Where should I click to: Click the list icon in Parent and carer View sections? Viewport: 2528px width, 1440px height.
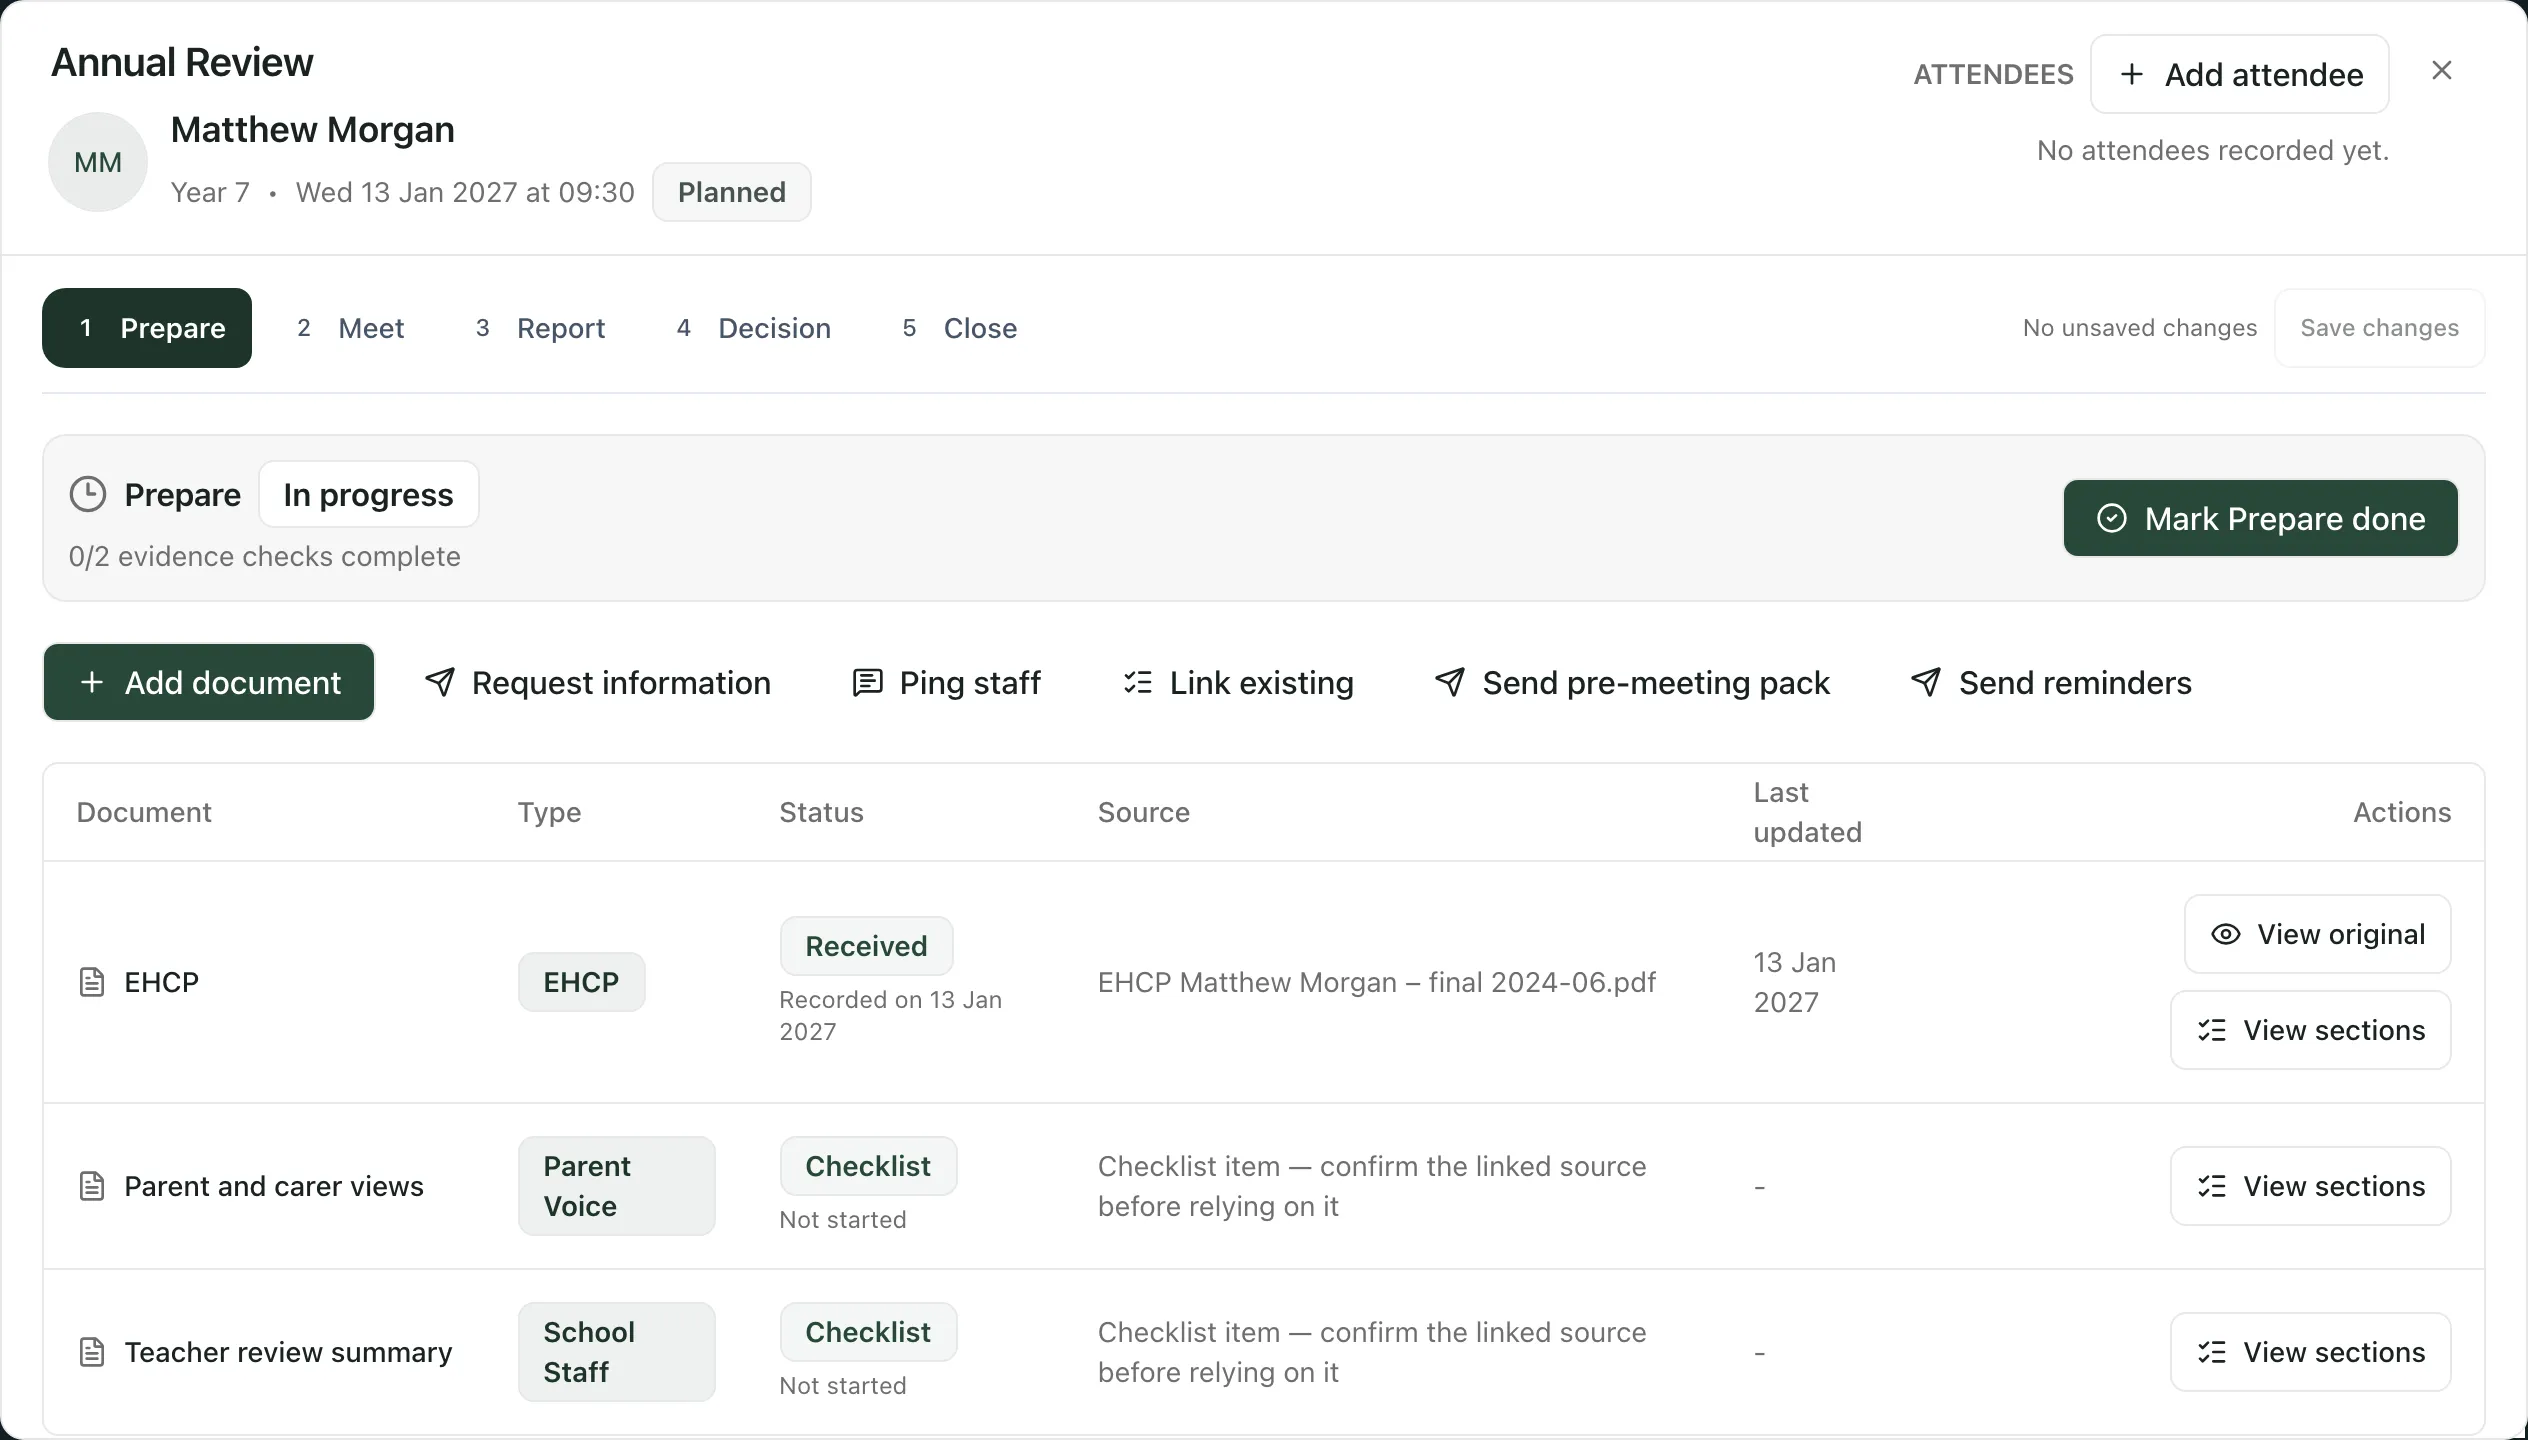tap(2212, 1186)
